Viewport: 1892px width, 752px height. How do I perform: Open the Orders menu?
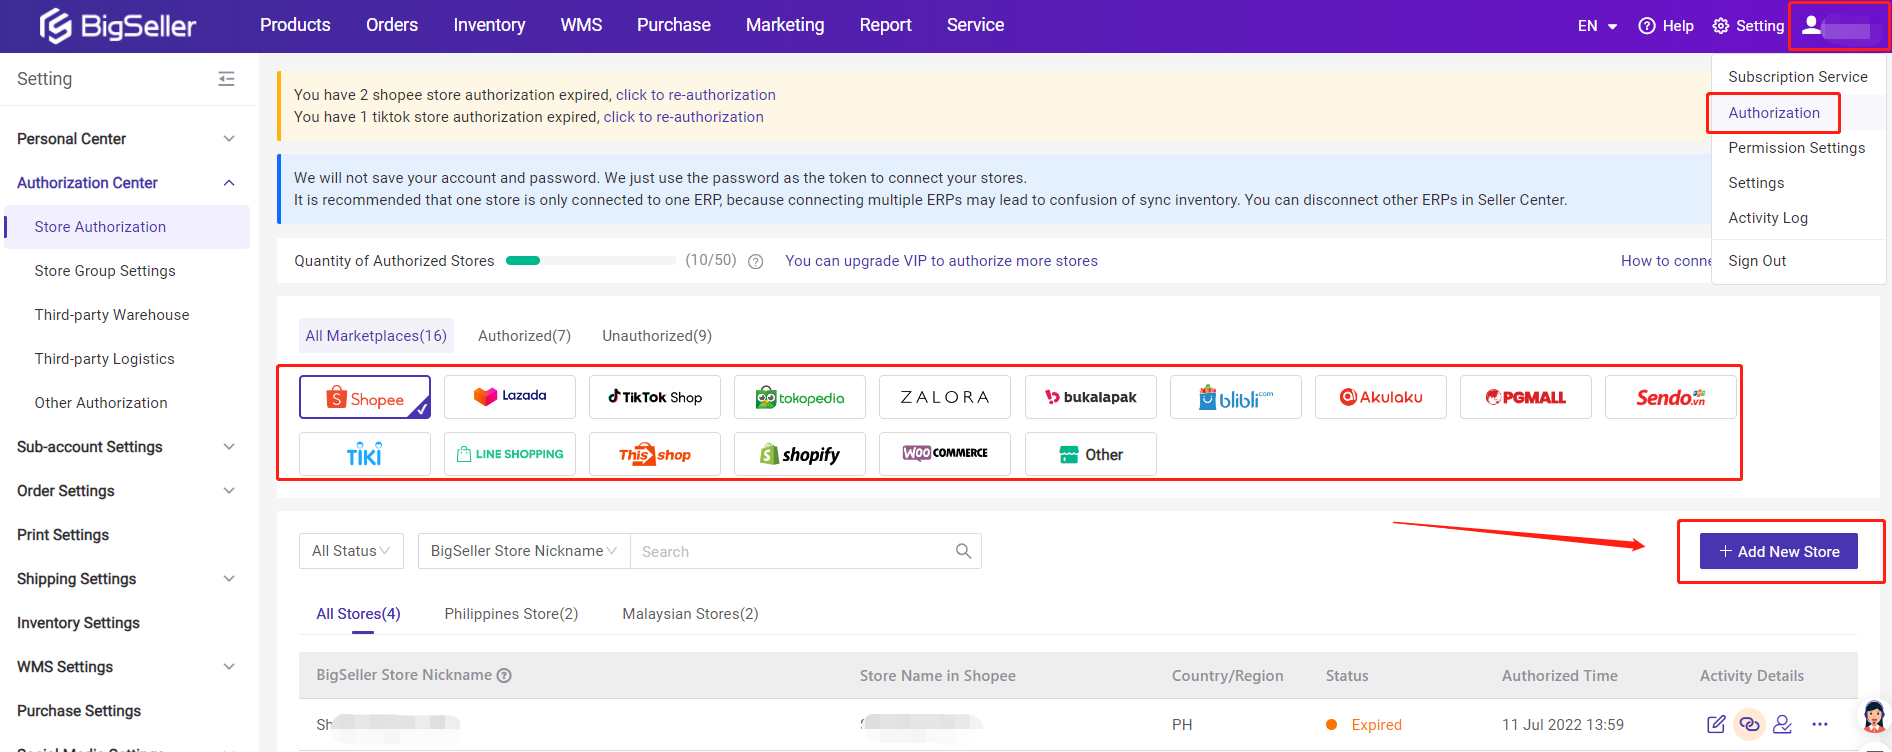pos(392,25)
